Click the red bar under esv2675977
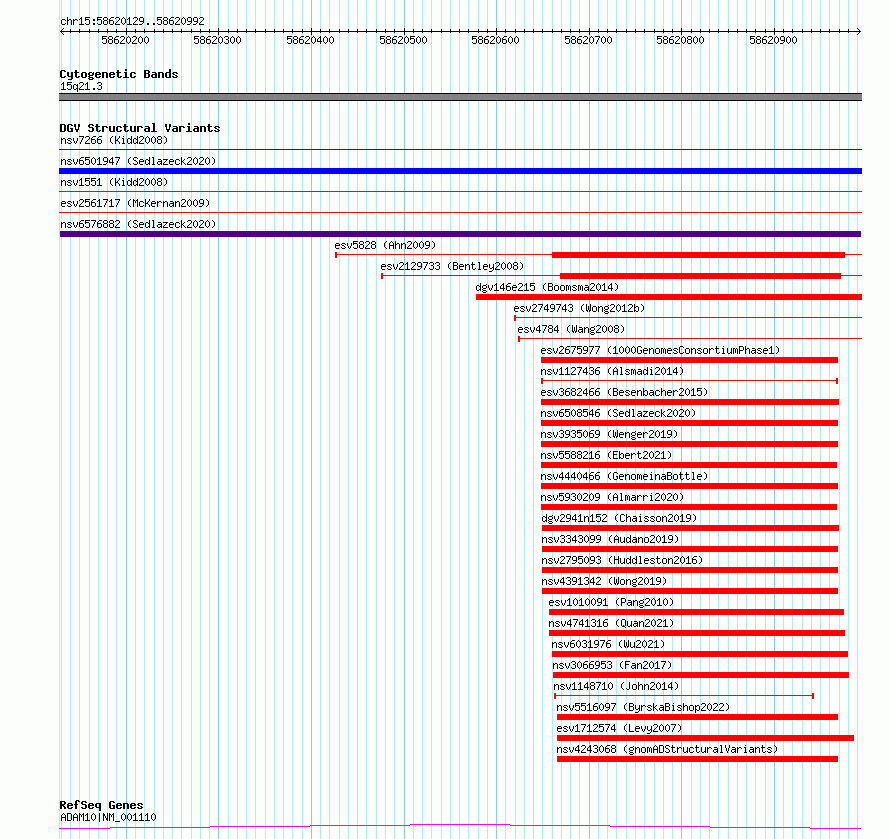Image resolution: width=890 pixels, height=839 pixels. (x=690, y=360)
